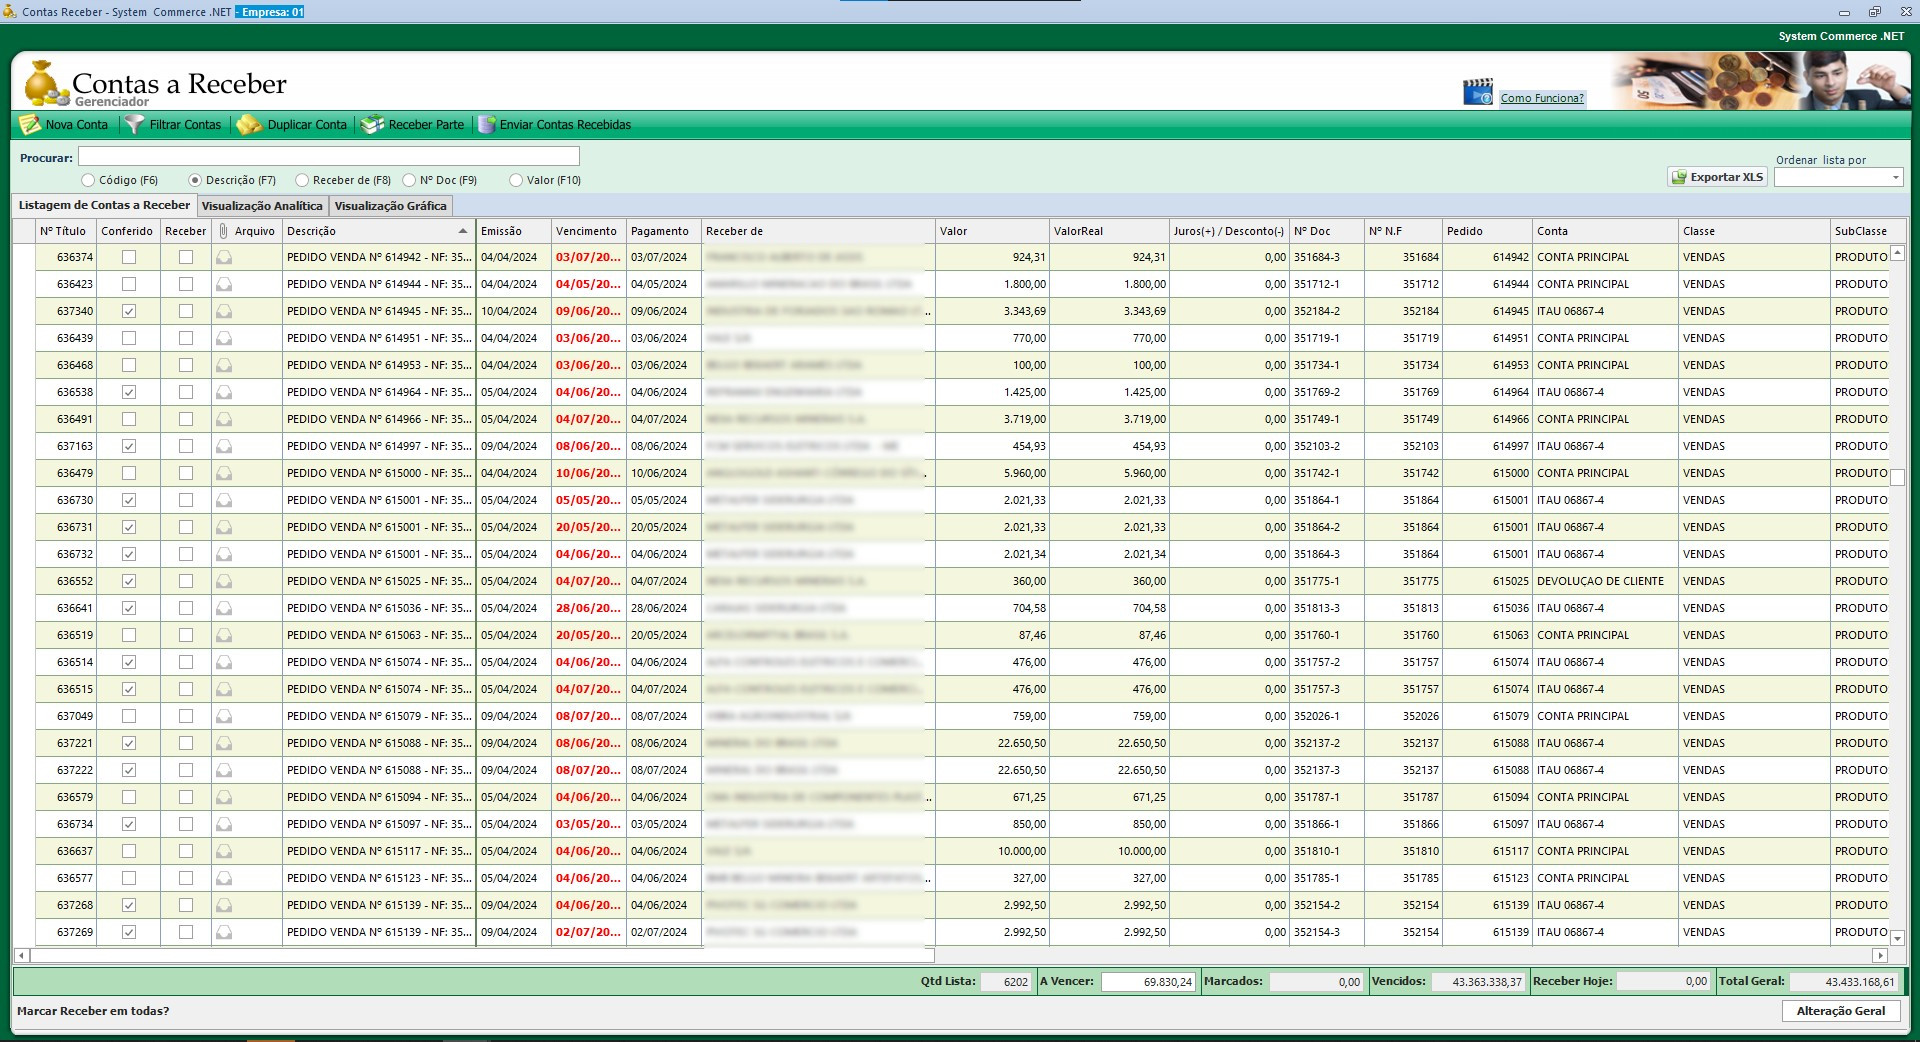Open the Visualização Gráfica tab

(x=390, y=206)
